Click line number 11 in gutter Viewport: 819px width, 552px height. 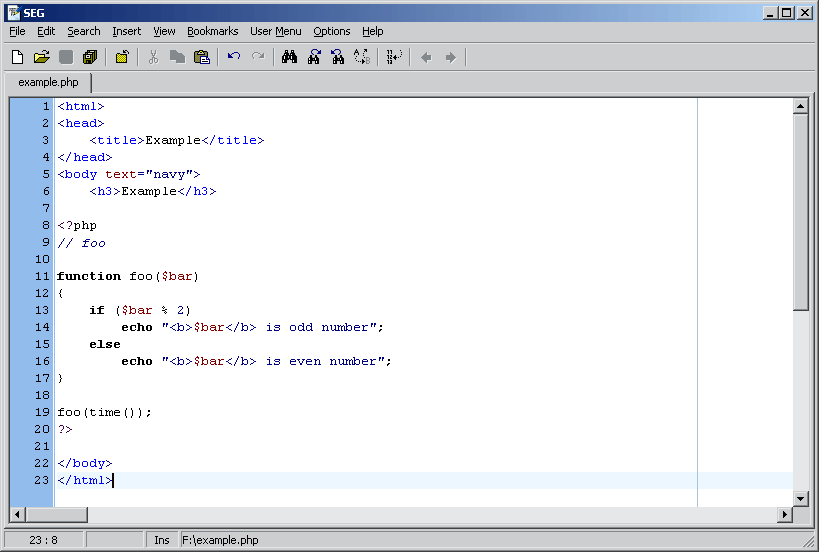tap(42, 276)
